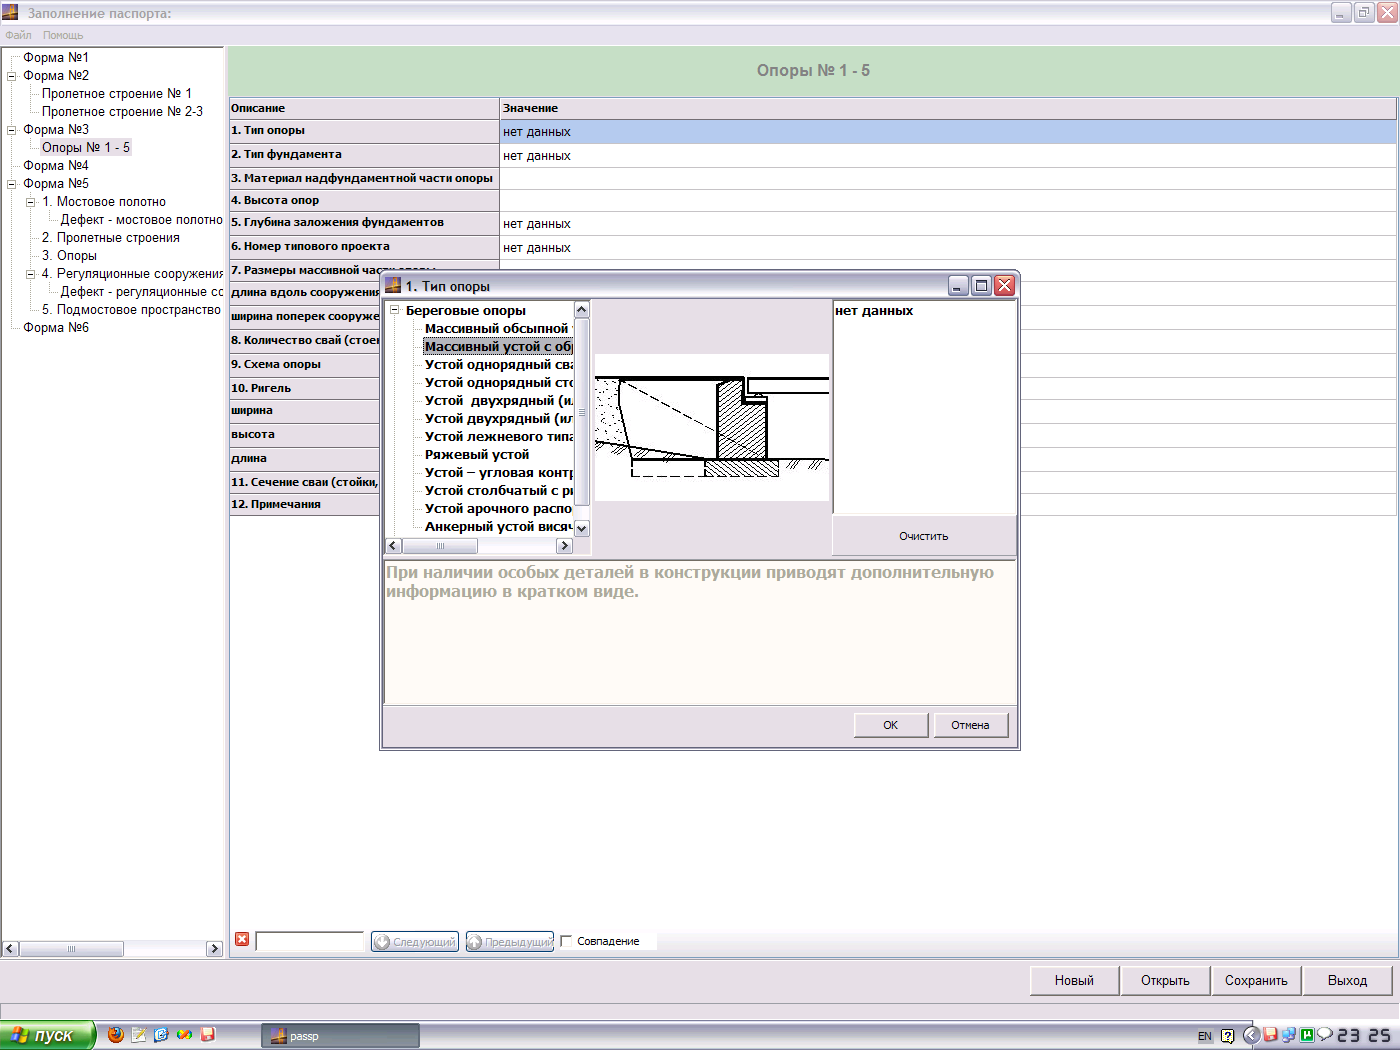Collapse the Береговые опоры tree node
The image size is (1400, 1050).
[395, 311]
